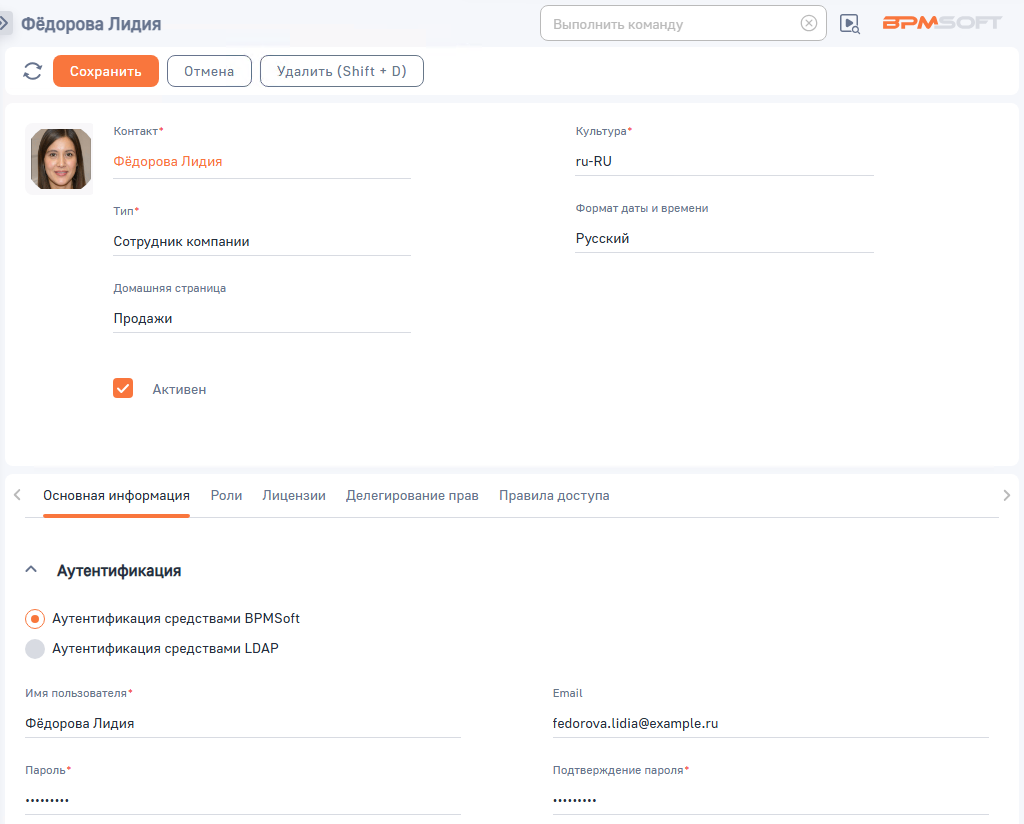Click Фёдорова Лидия profile photo

coord(61,159)
